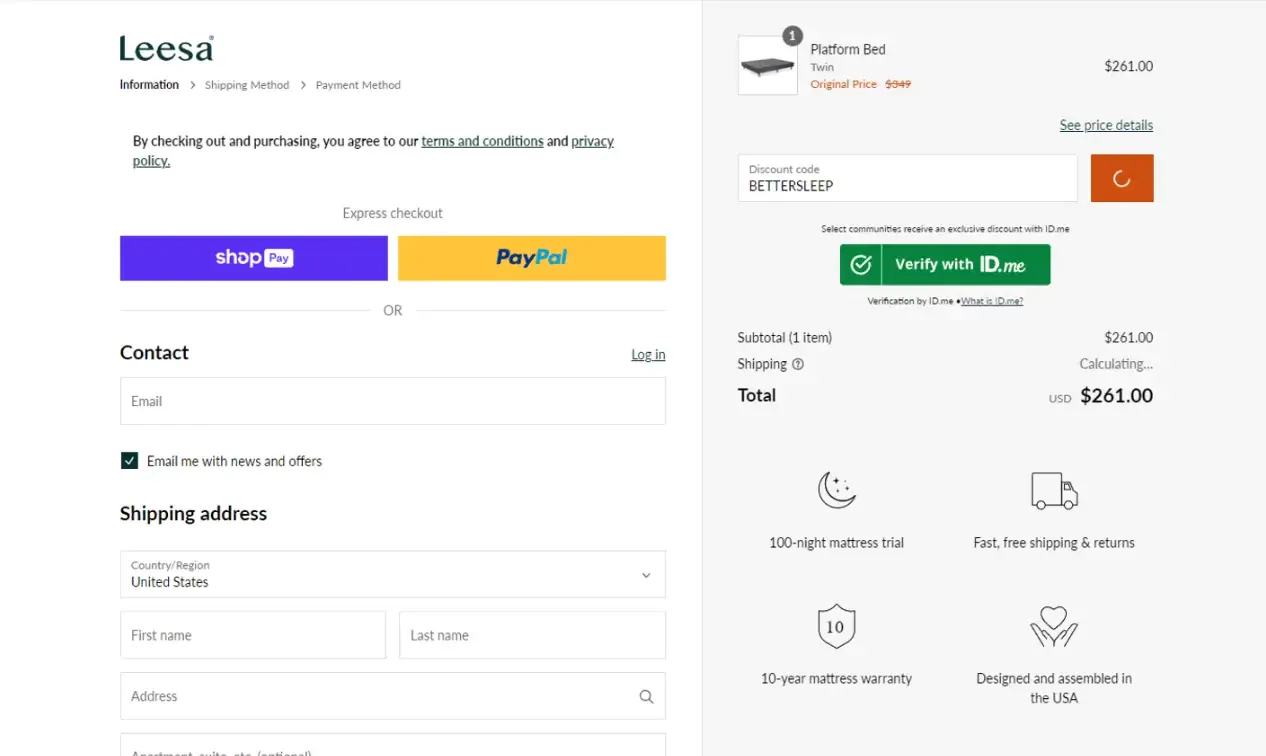The image size is (1266, 756).
Task: Click the Platform Bed product thumbnail
Action: coord(767,66)
